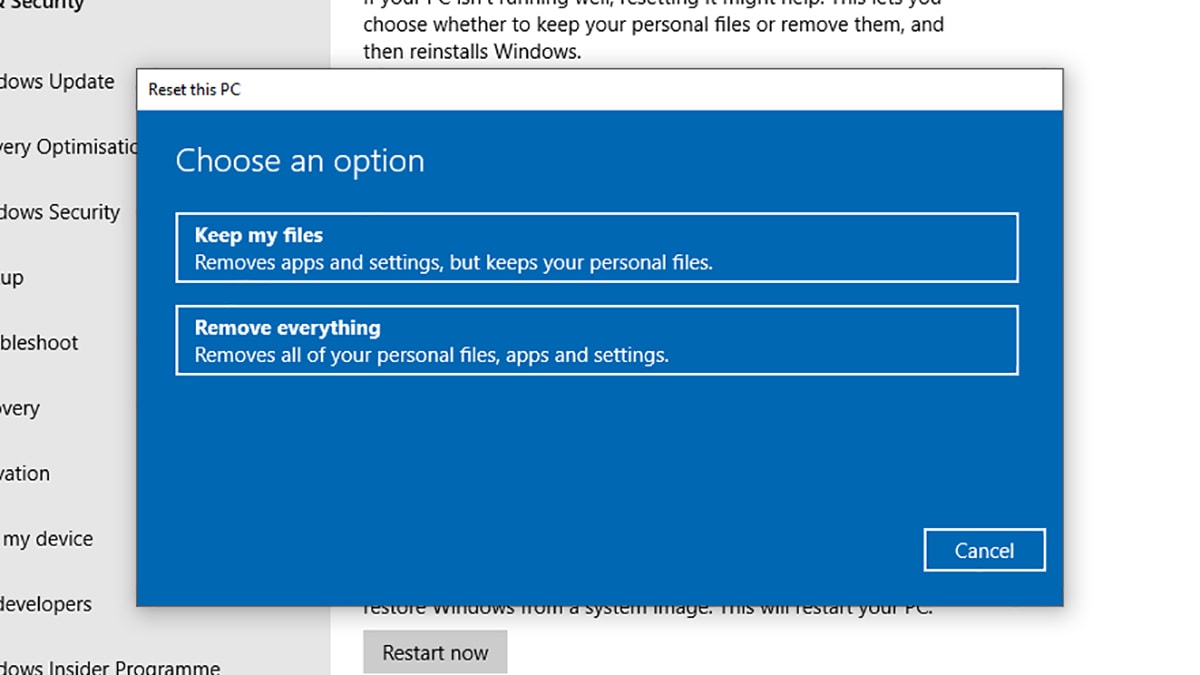Select Recovery in the sidebar

coord(20,409)
